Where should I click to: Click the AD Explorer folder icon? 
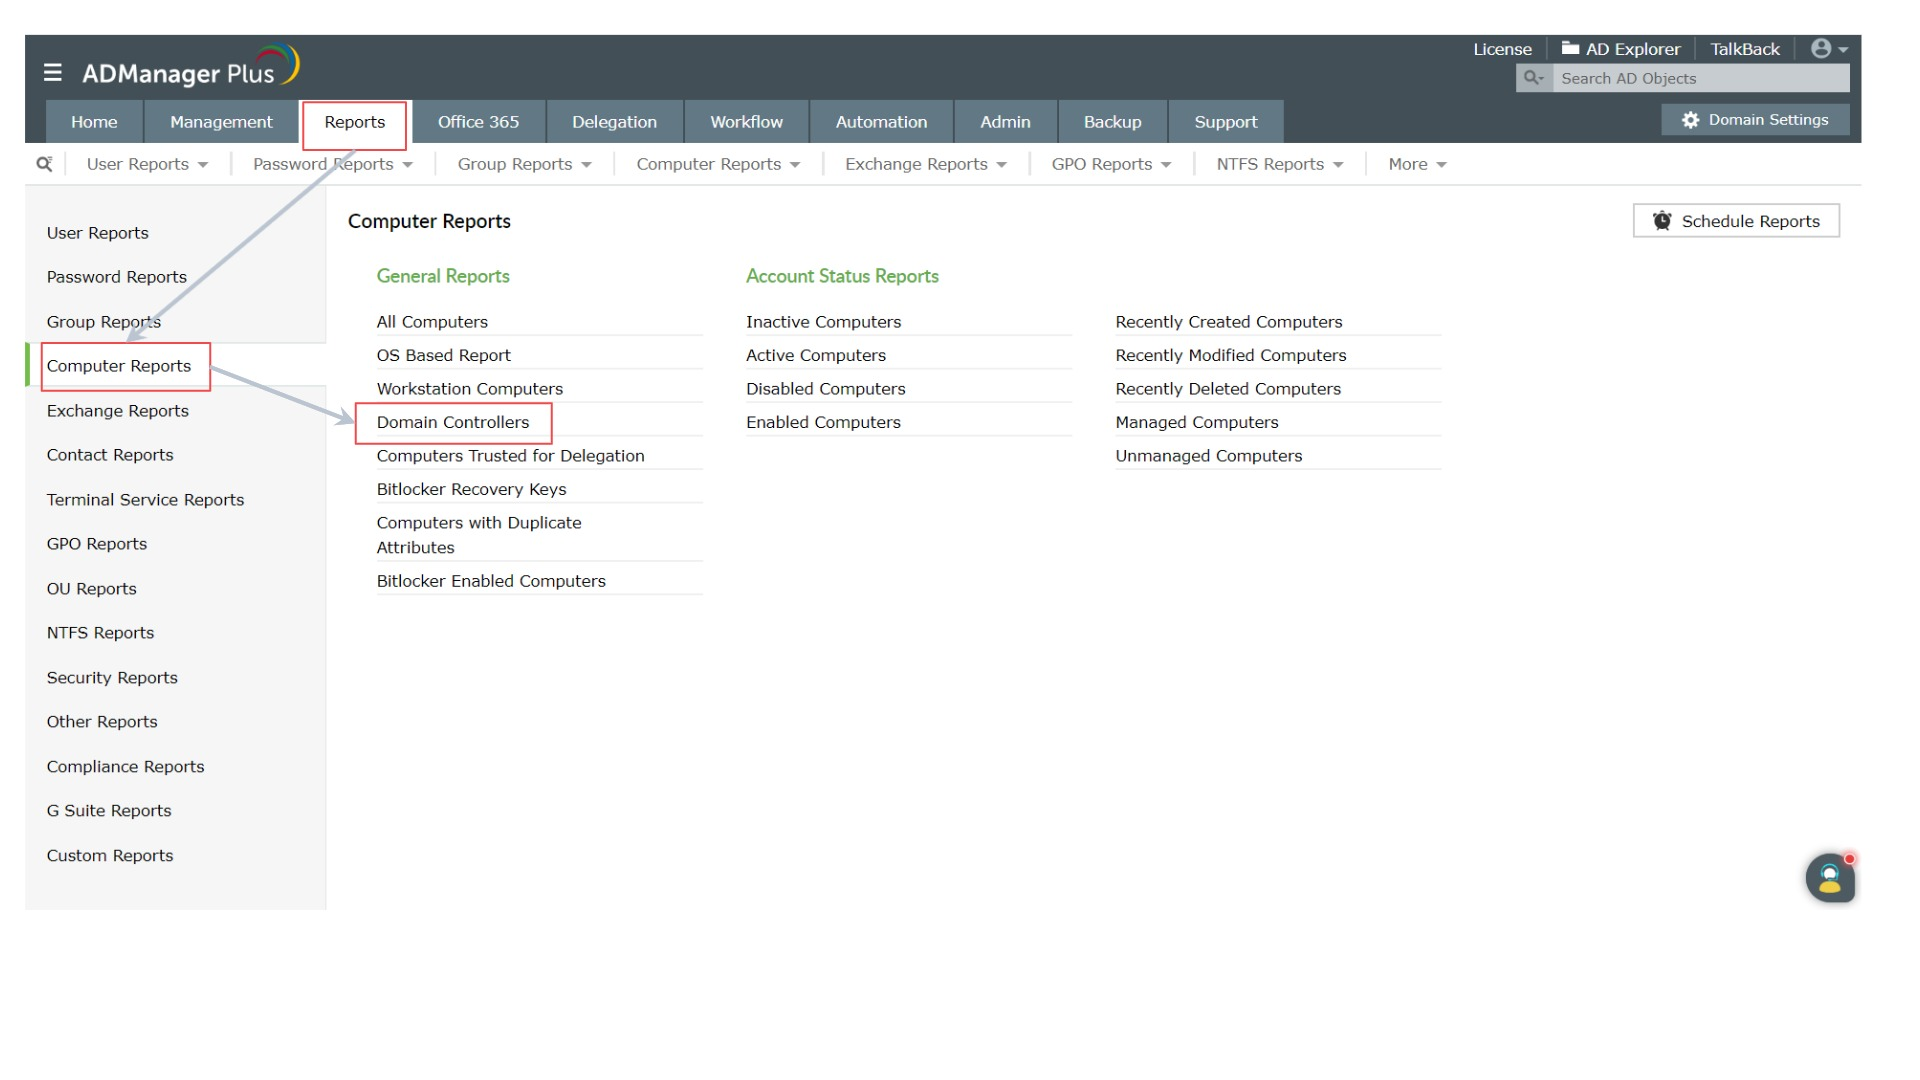[x=1570, y=48]
